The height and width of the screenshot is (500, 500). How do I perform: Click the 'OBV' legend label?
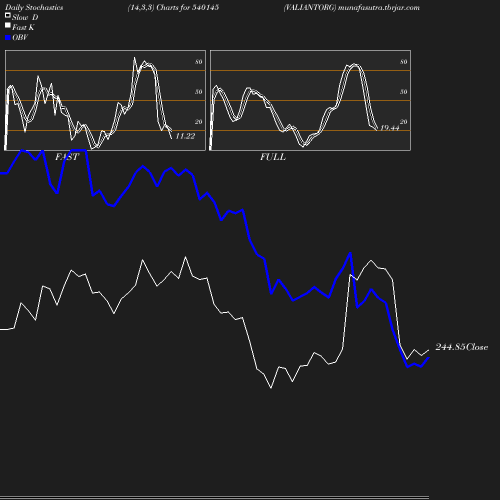[20, 38]
